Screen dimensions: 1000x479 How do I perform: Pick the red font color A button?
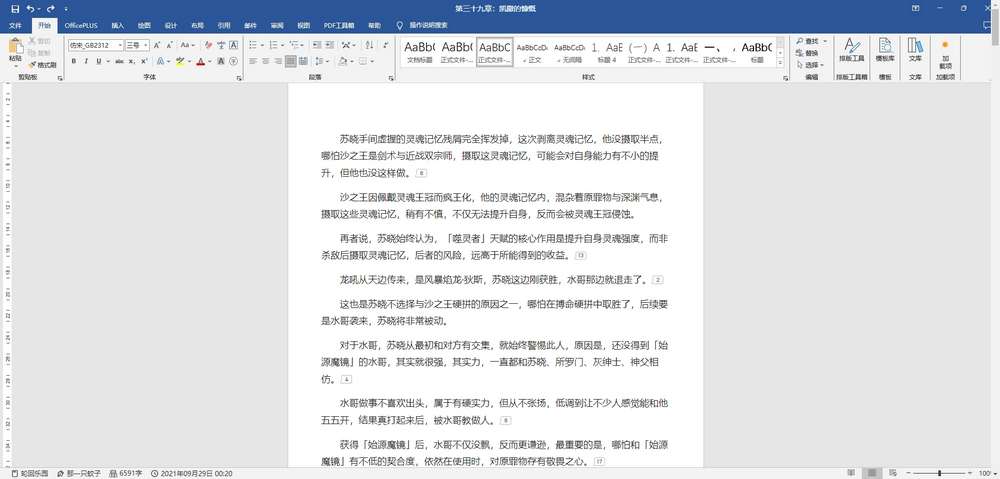pyautogui.click(x=200, y=61)
